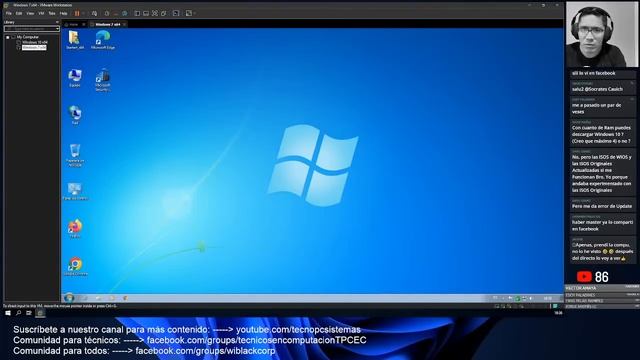Switch to the Windows 7 x64 tab
The width and height of the screenshot is (640, 360).
107,24
